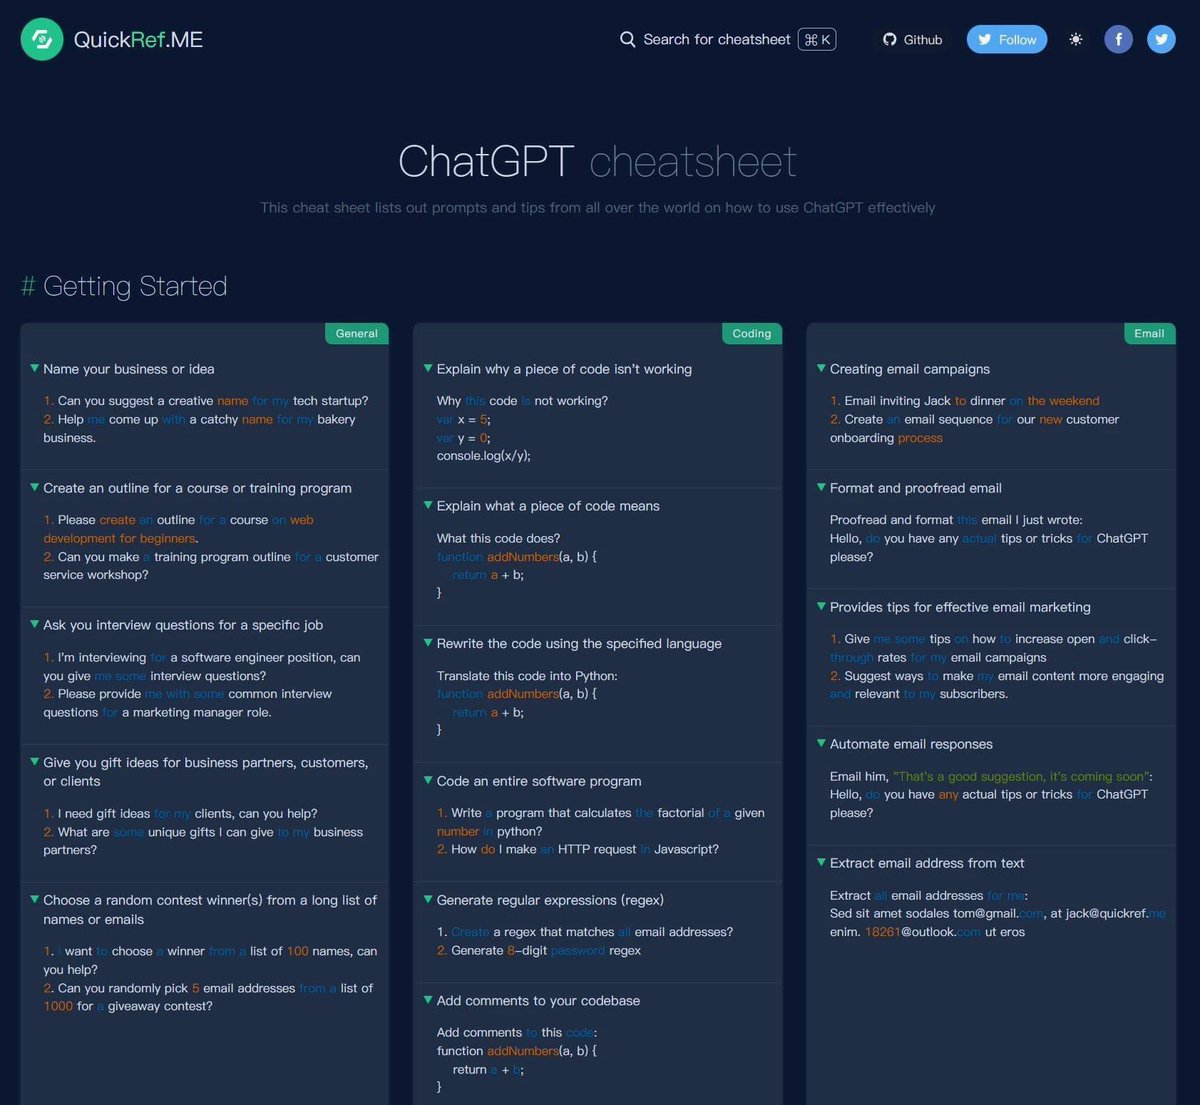Open the round Twitter share icon
Screen dimensions: 1200x1105
(x=1161, y=39)
